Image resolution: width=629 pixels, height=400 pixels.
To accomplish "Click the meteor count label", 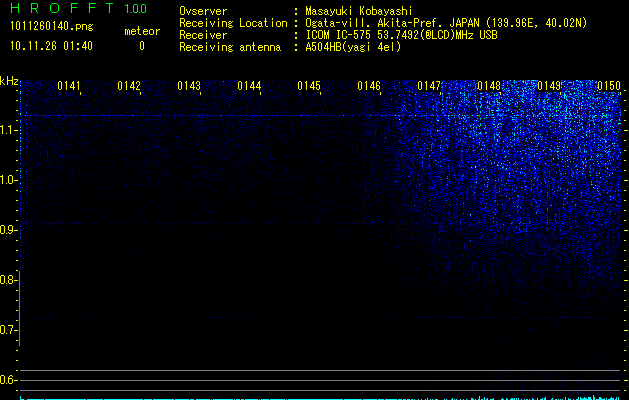I will pos(142,31).
